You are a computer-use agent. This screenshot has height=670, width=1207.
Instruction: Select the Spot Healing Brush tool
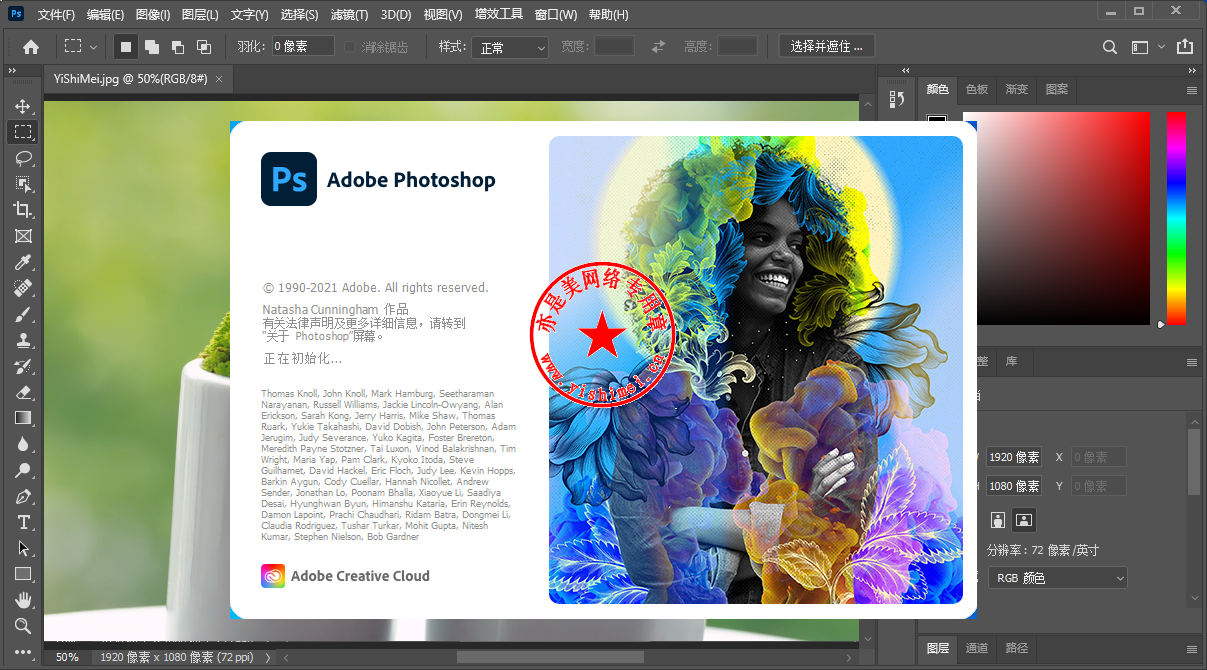click(x=23, y=288)
